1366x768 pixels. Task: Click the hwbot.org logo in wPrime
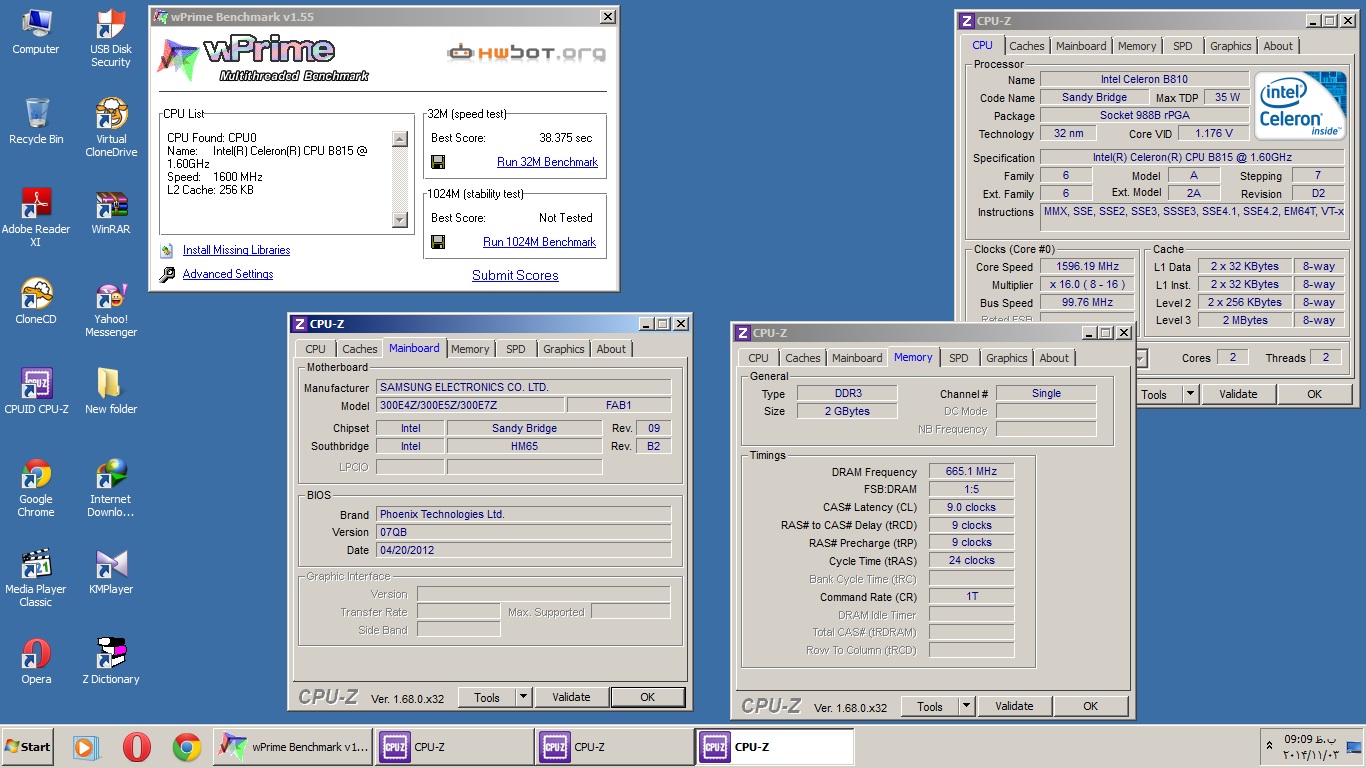pos(525,52)
